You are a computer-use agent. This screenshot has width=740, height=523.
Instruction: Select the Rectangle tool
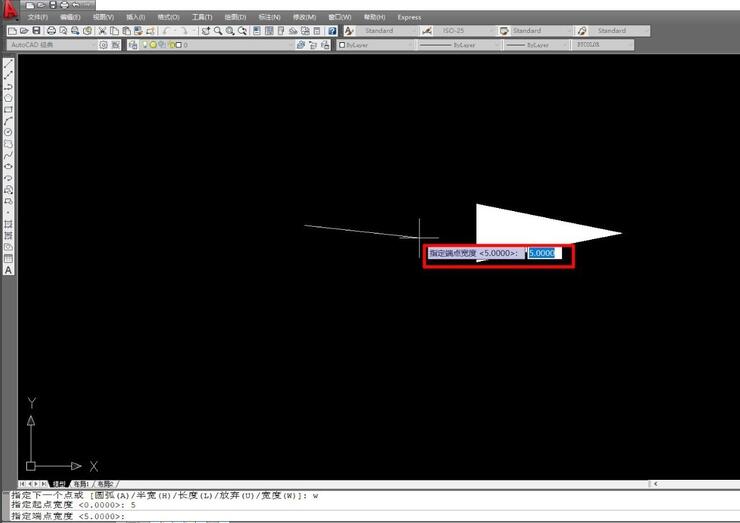coord(8,109)
